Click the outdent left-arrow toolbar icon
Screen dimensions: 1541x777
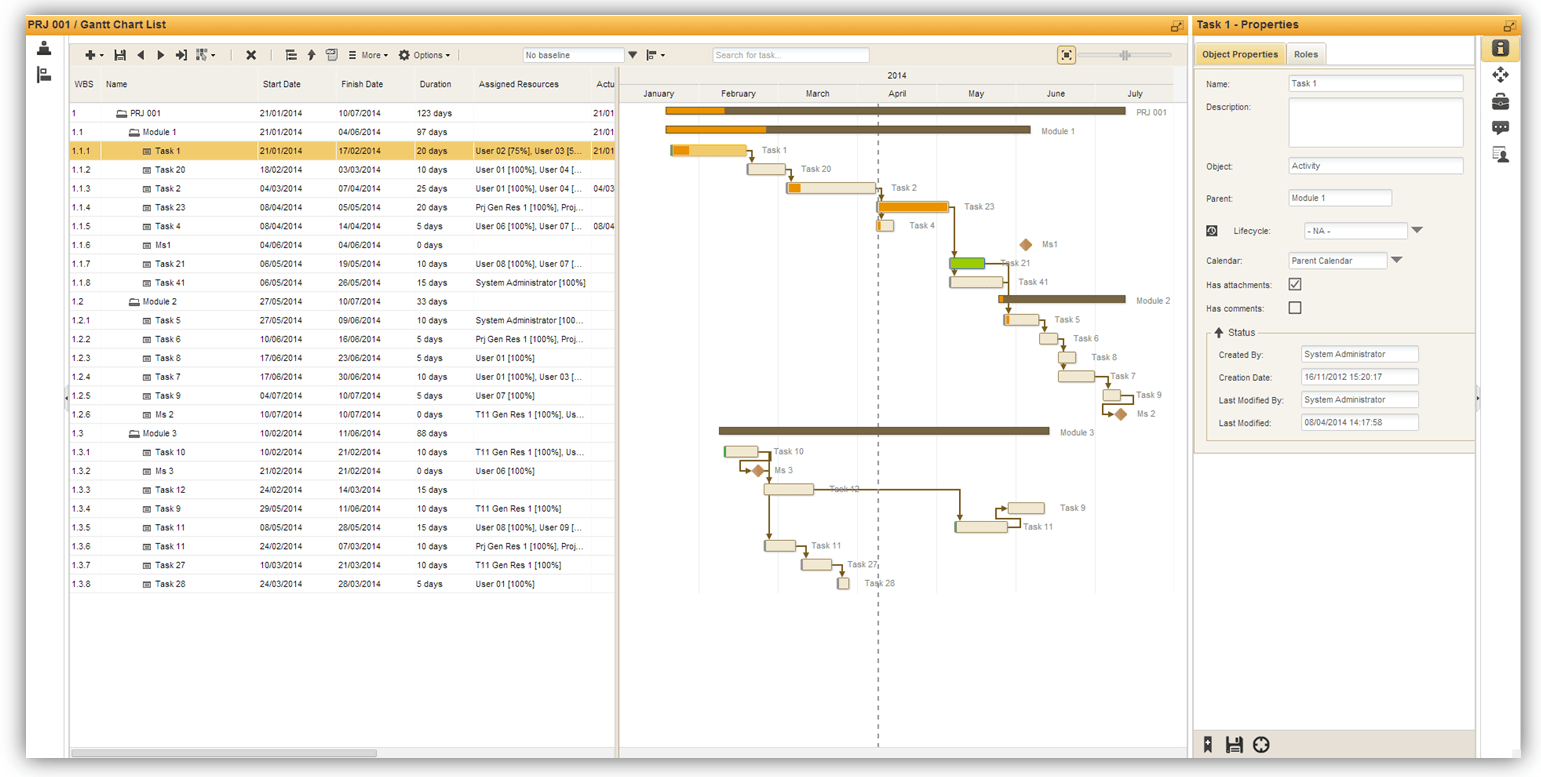(140, 55)
